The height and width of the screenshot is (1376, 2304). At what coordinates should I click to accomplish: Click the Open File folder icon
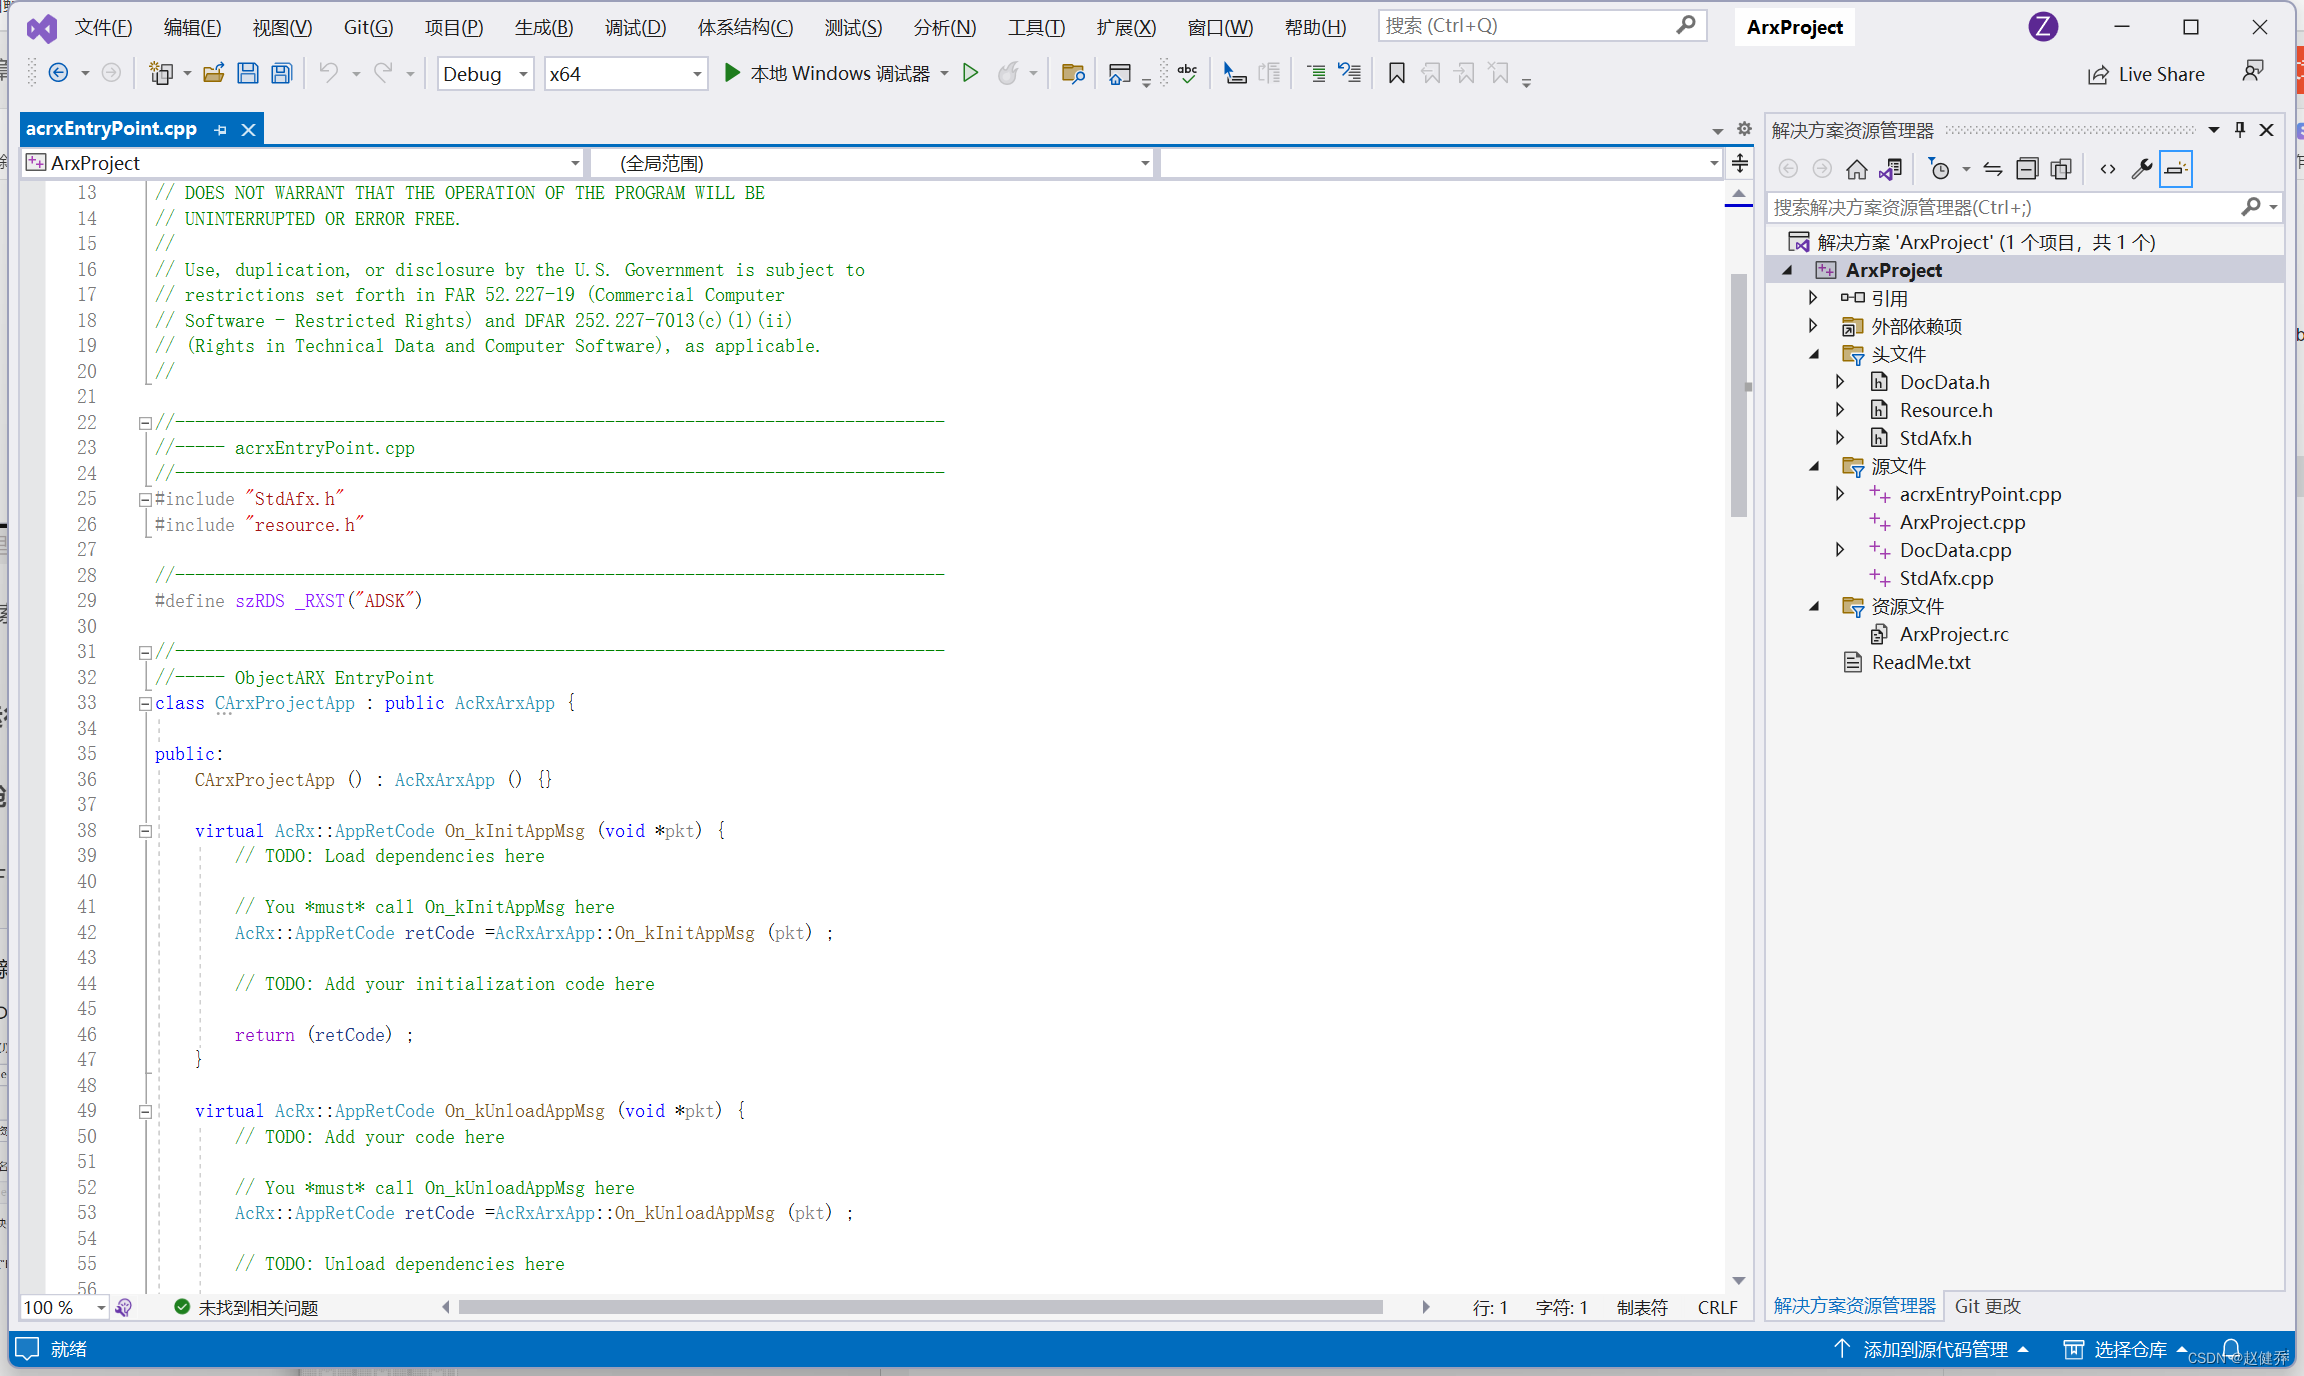(x=213, y=73)
